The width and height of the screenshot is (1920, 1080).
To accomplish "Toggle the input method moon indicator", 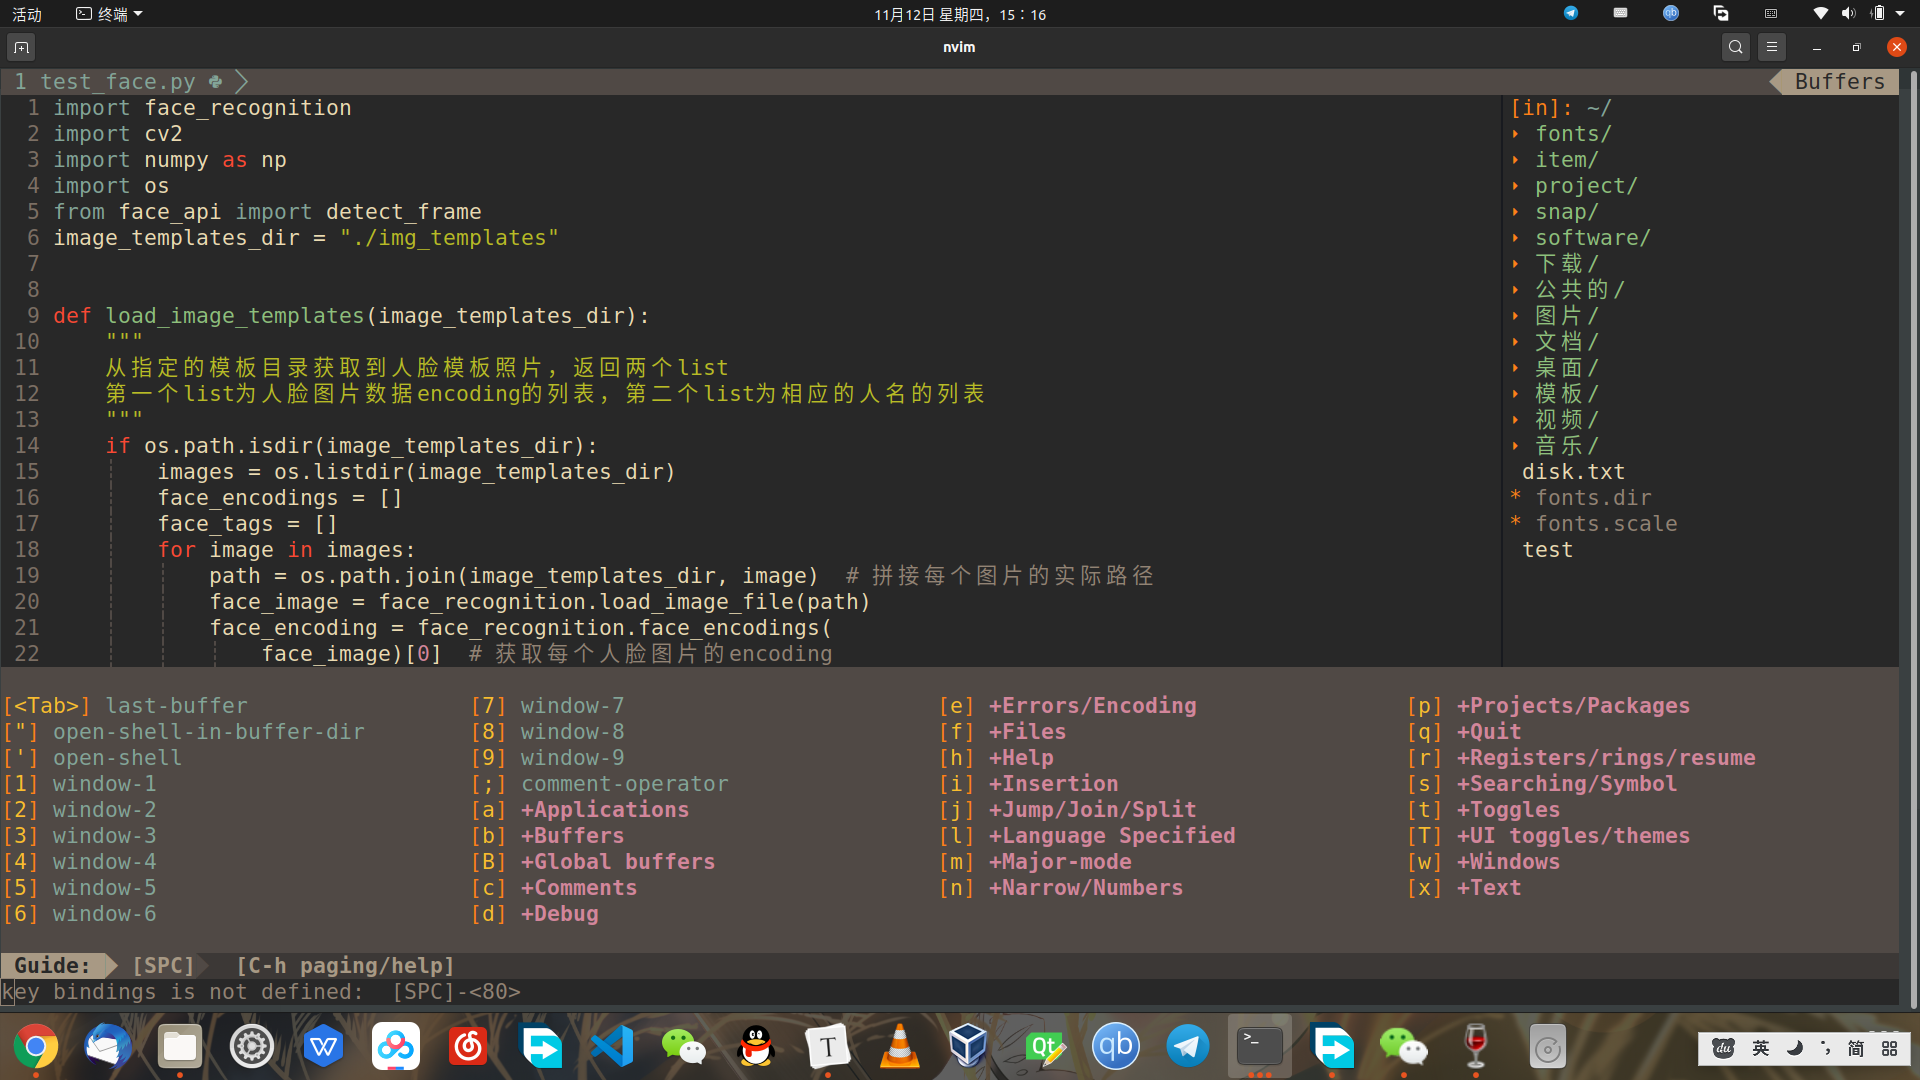I will tap(1795, 1048).
